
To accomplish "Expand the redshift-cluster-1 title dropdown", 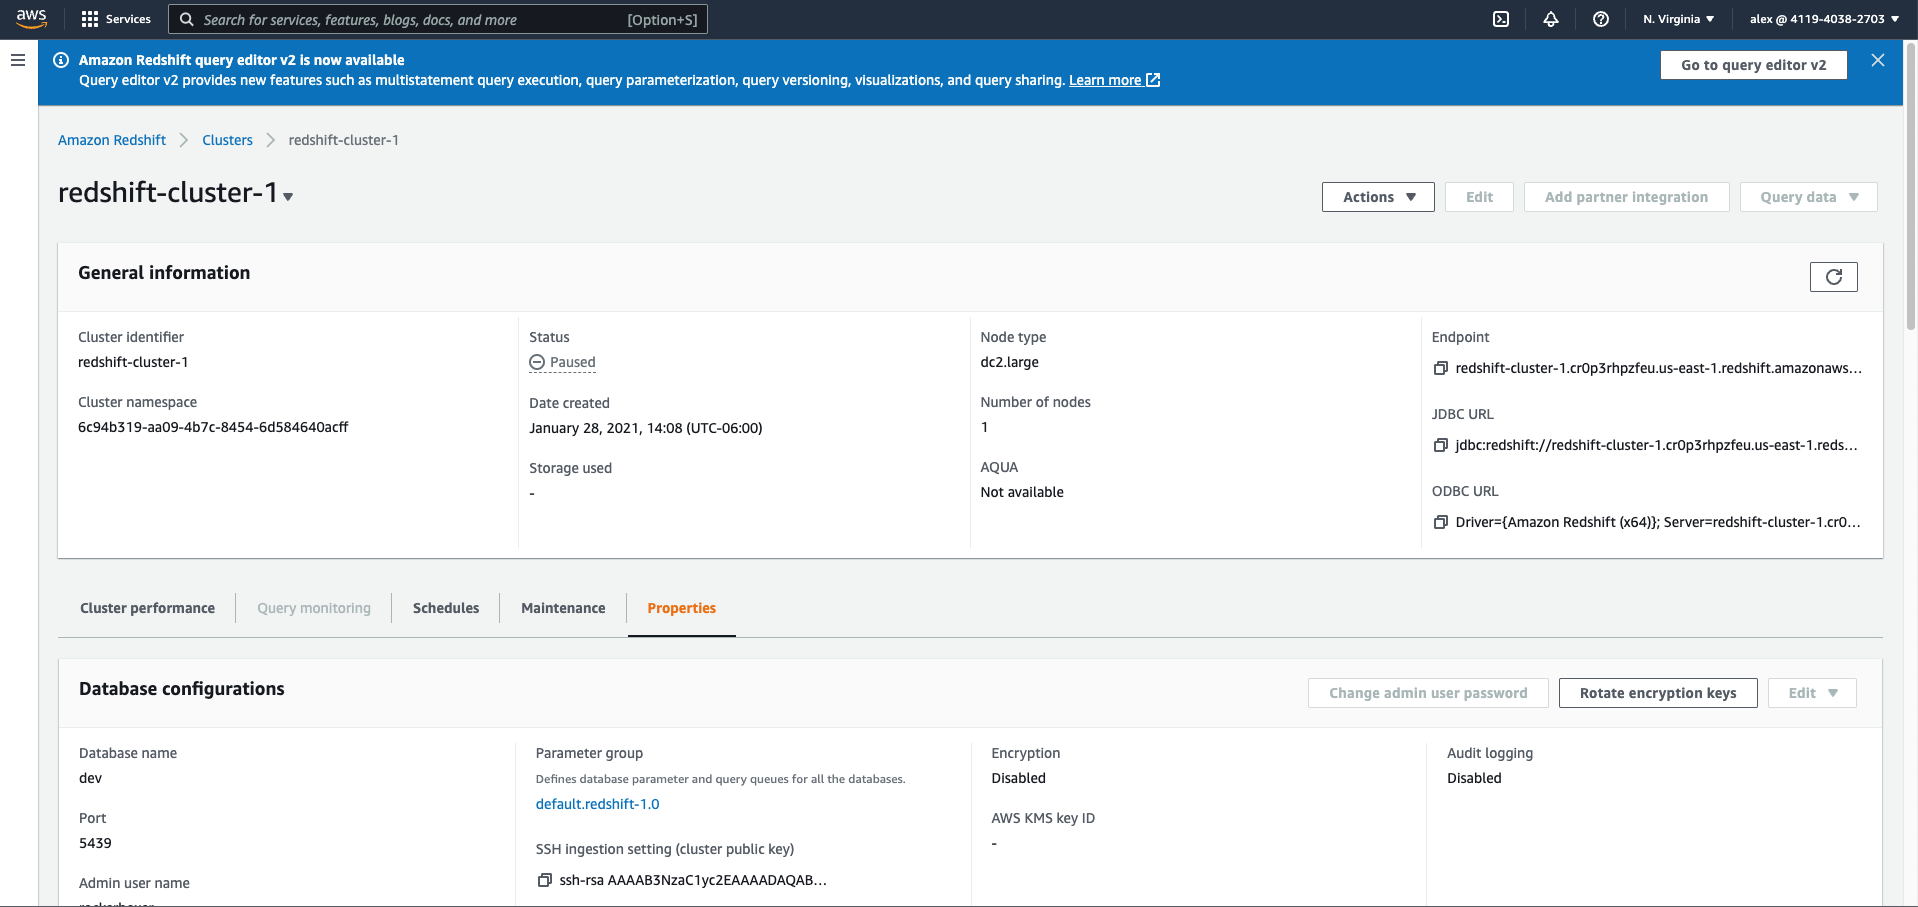I will pyautogui.click(x=288, y=197).
